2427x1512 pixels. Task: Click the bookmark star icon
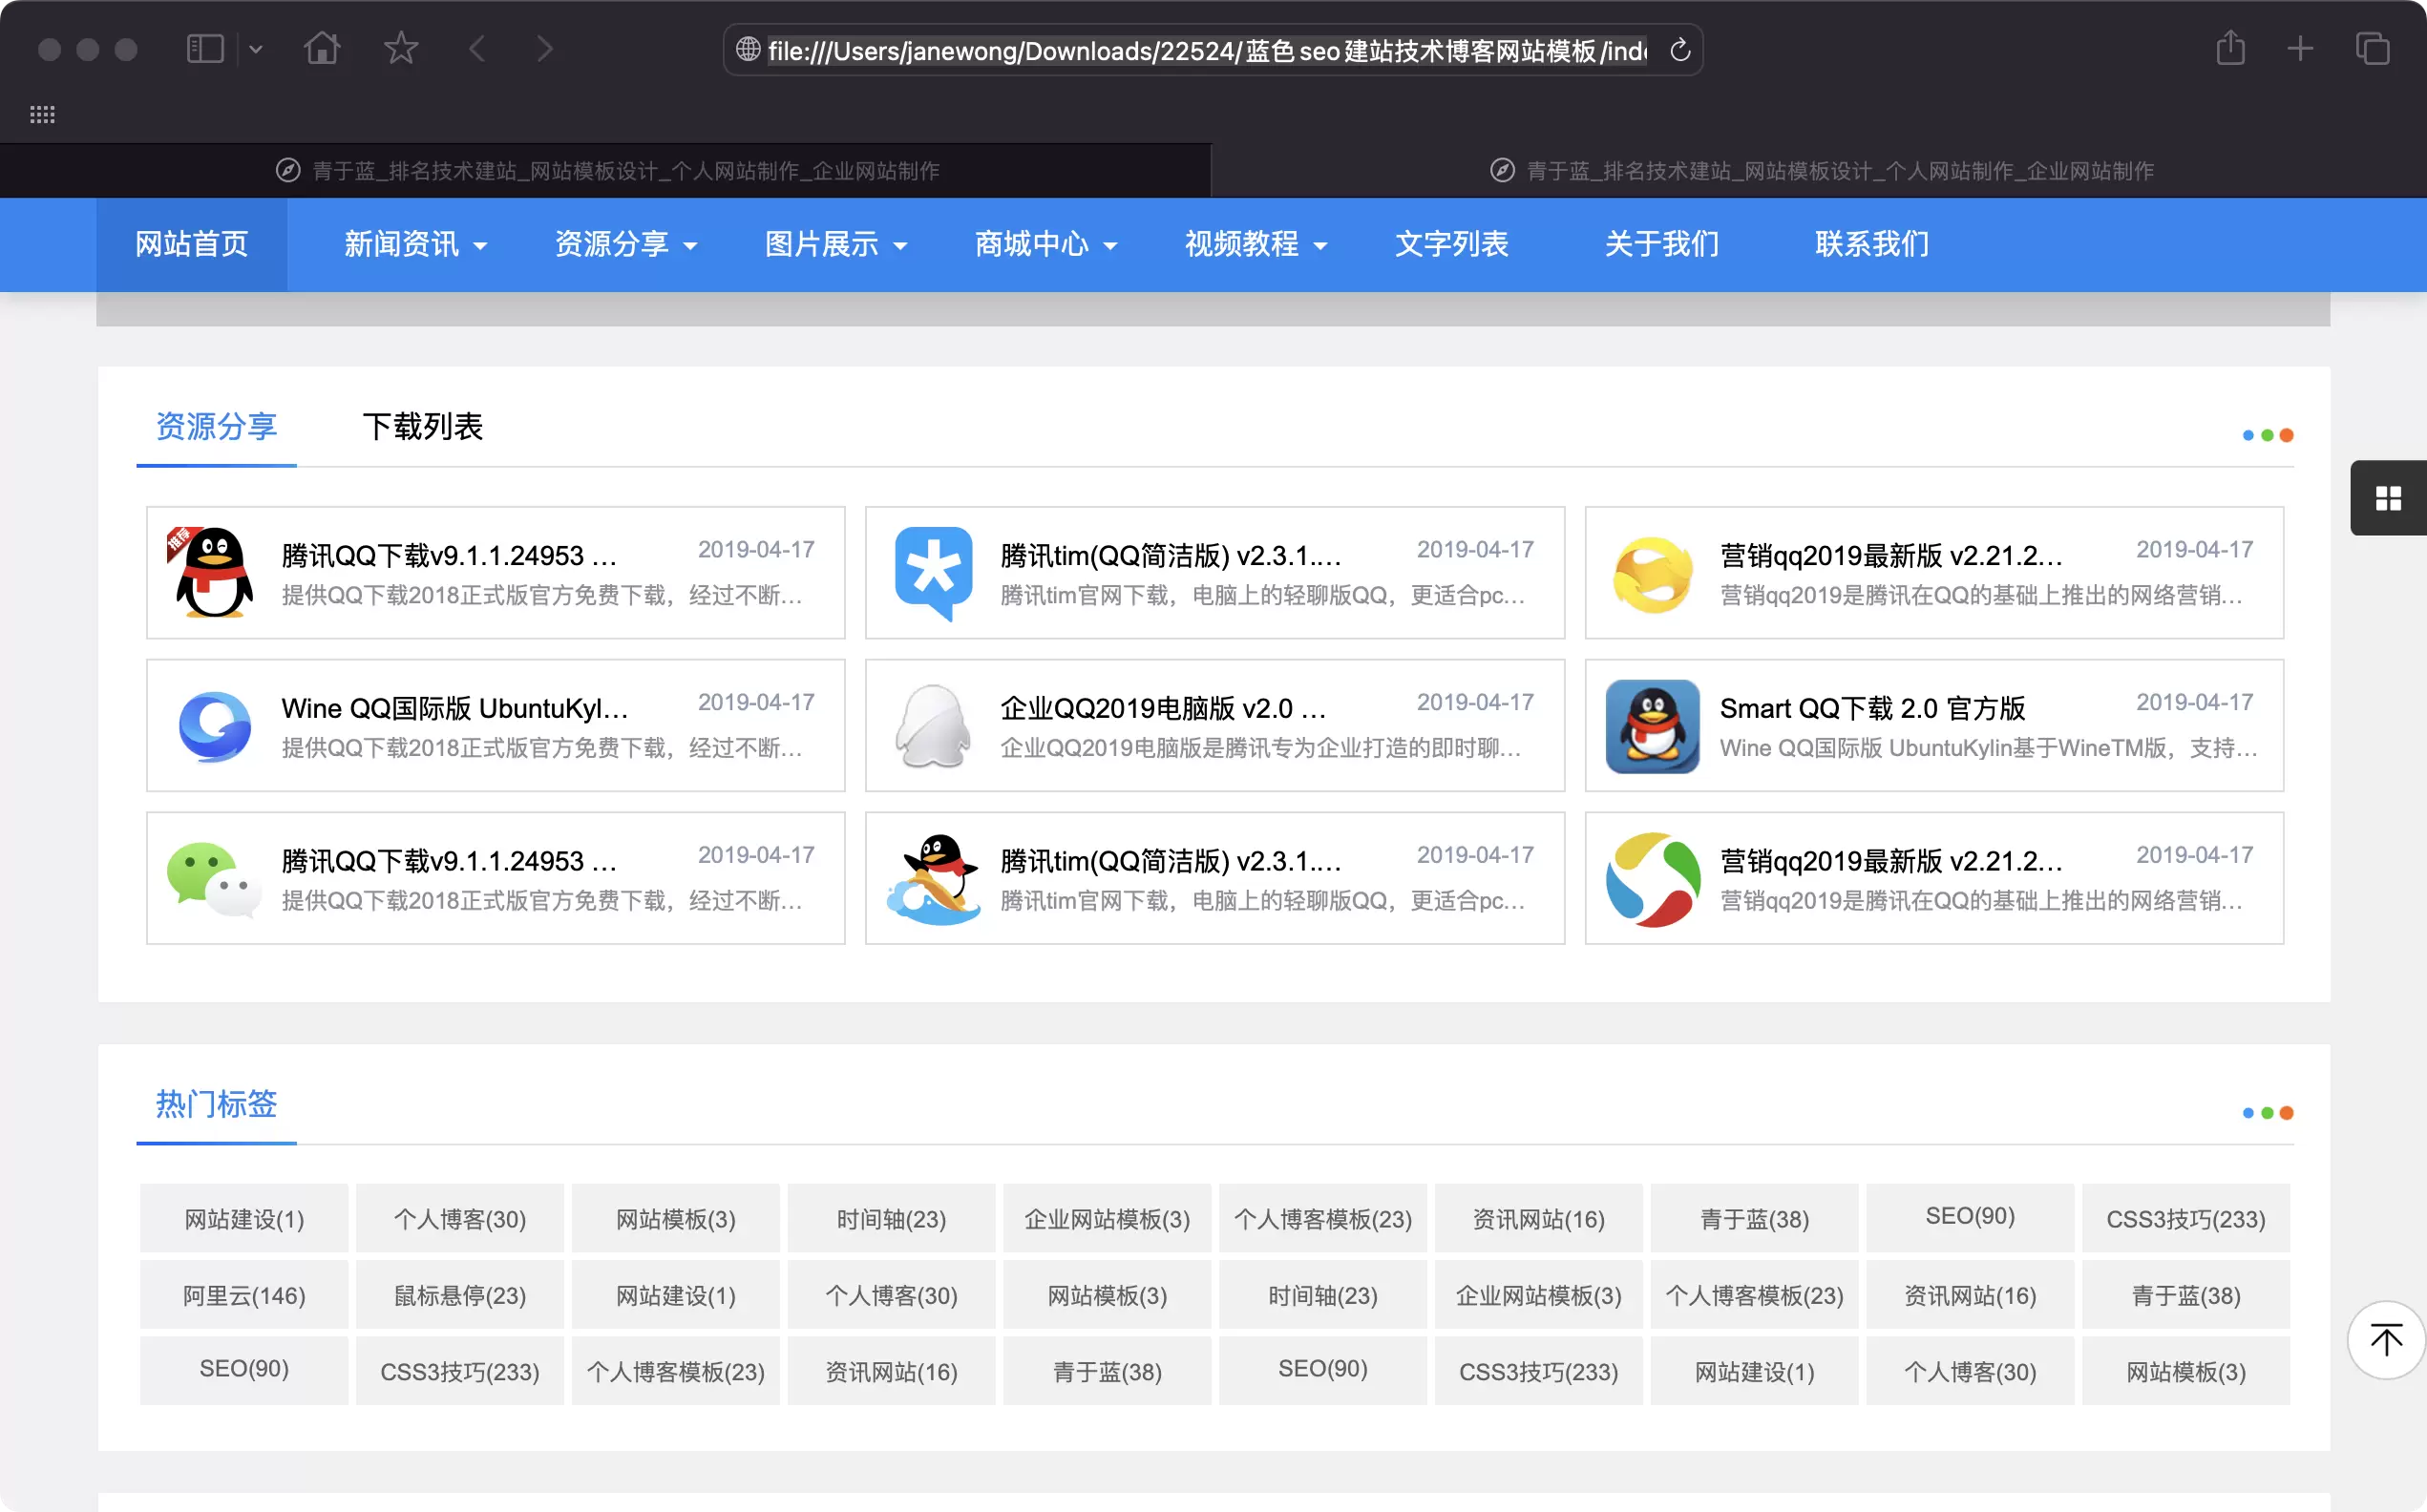[401, 48]
